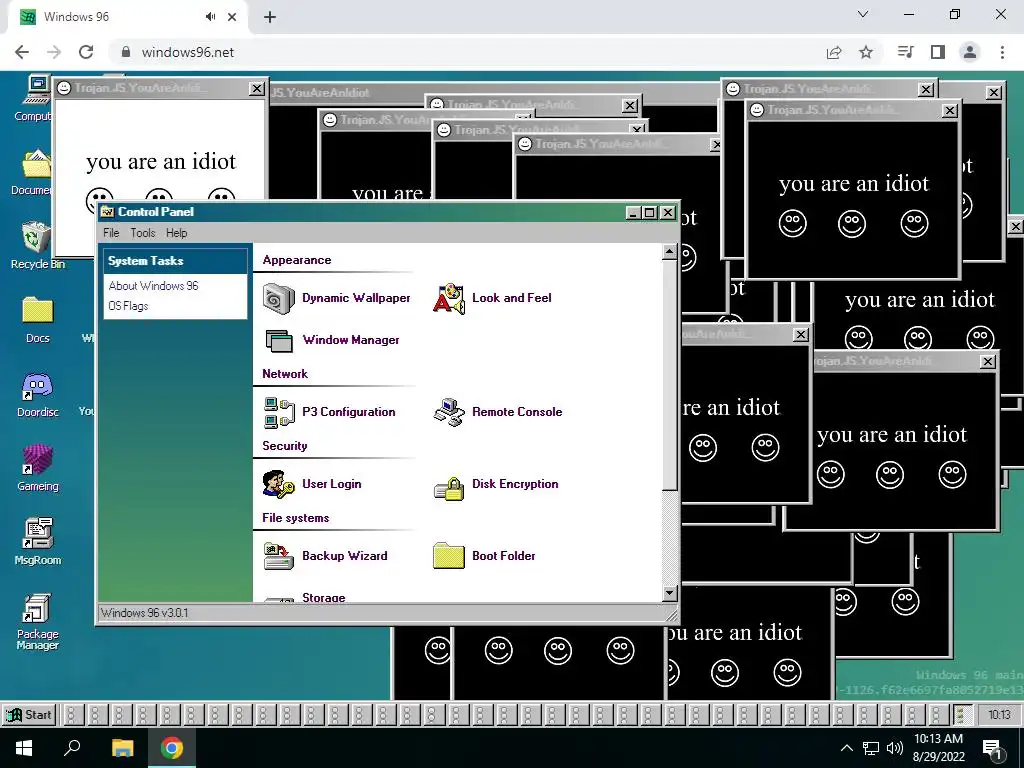Open the tab search chevron
This screenshot has height=768, width=1024.
tap(863, 14)
